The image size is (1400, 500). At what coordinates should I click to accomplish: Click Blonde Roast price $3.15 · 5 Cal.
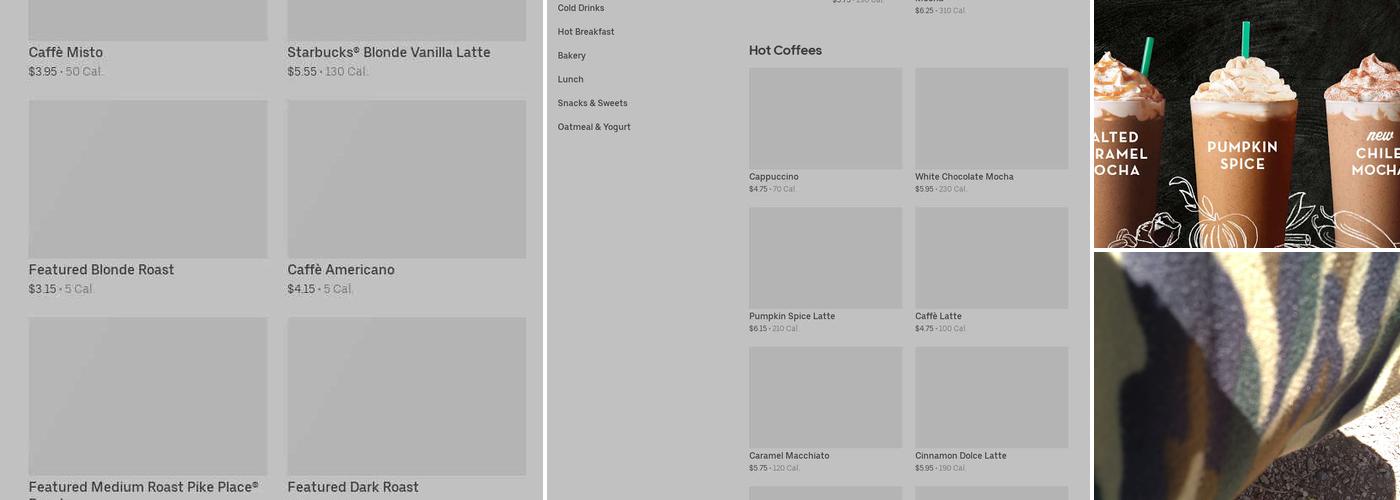coord(61,289)
